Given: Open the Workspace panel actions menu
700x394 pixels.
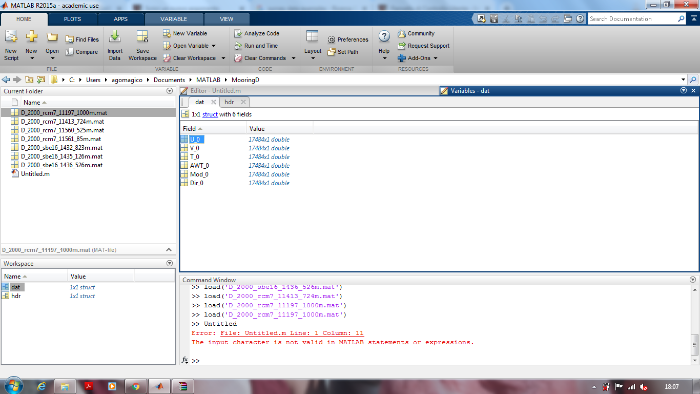Looking at the screenshot, I should (x=170, y=263).
